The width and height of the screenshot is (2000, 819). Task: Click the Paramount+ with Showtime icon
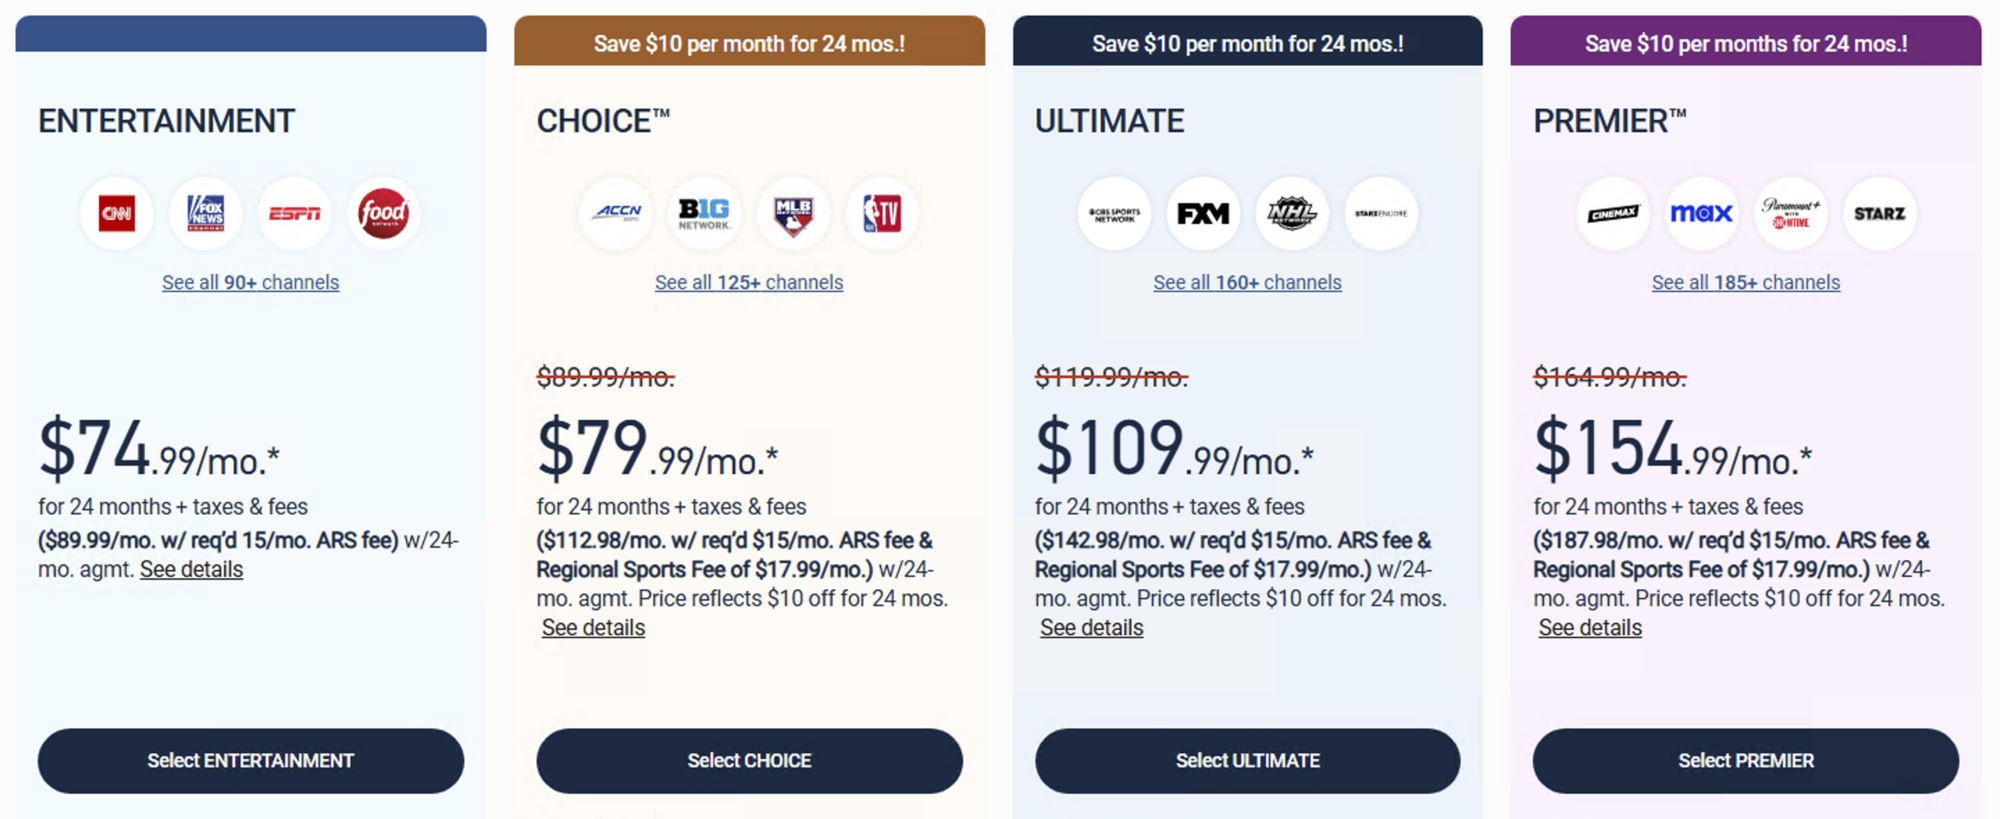(1790, 213)
